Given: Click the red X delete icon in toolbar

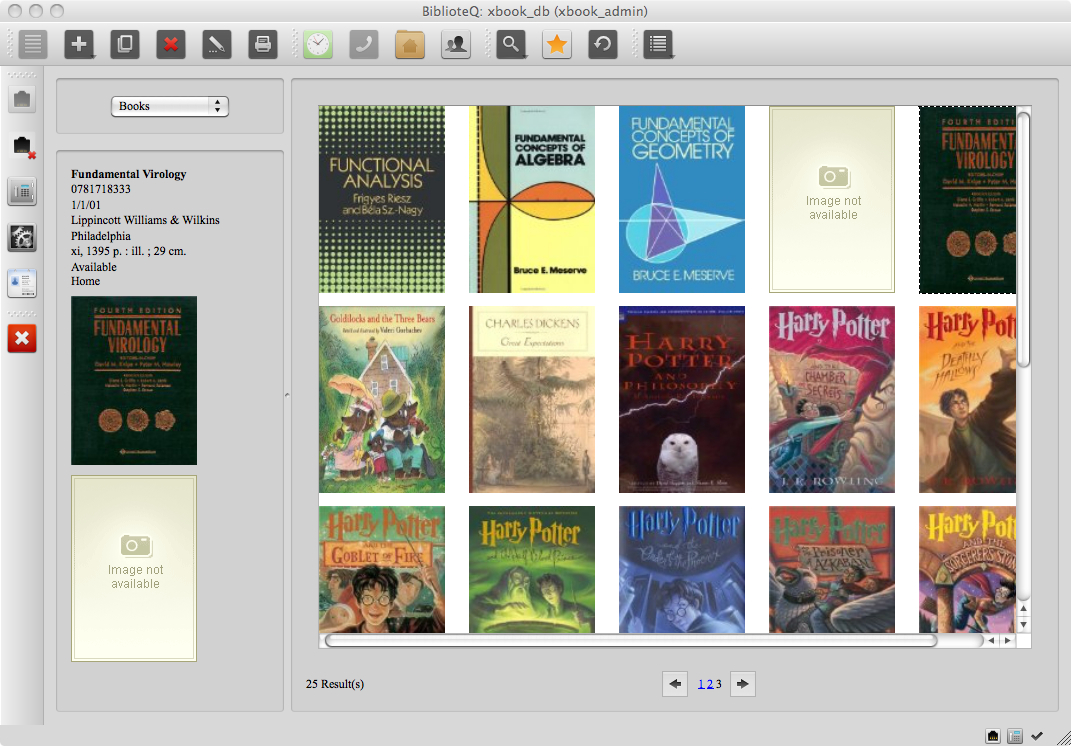Looking at the screenshot, I should pyautogui.click(x=171, y=44).
